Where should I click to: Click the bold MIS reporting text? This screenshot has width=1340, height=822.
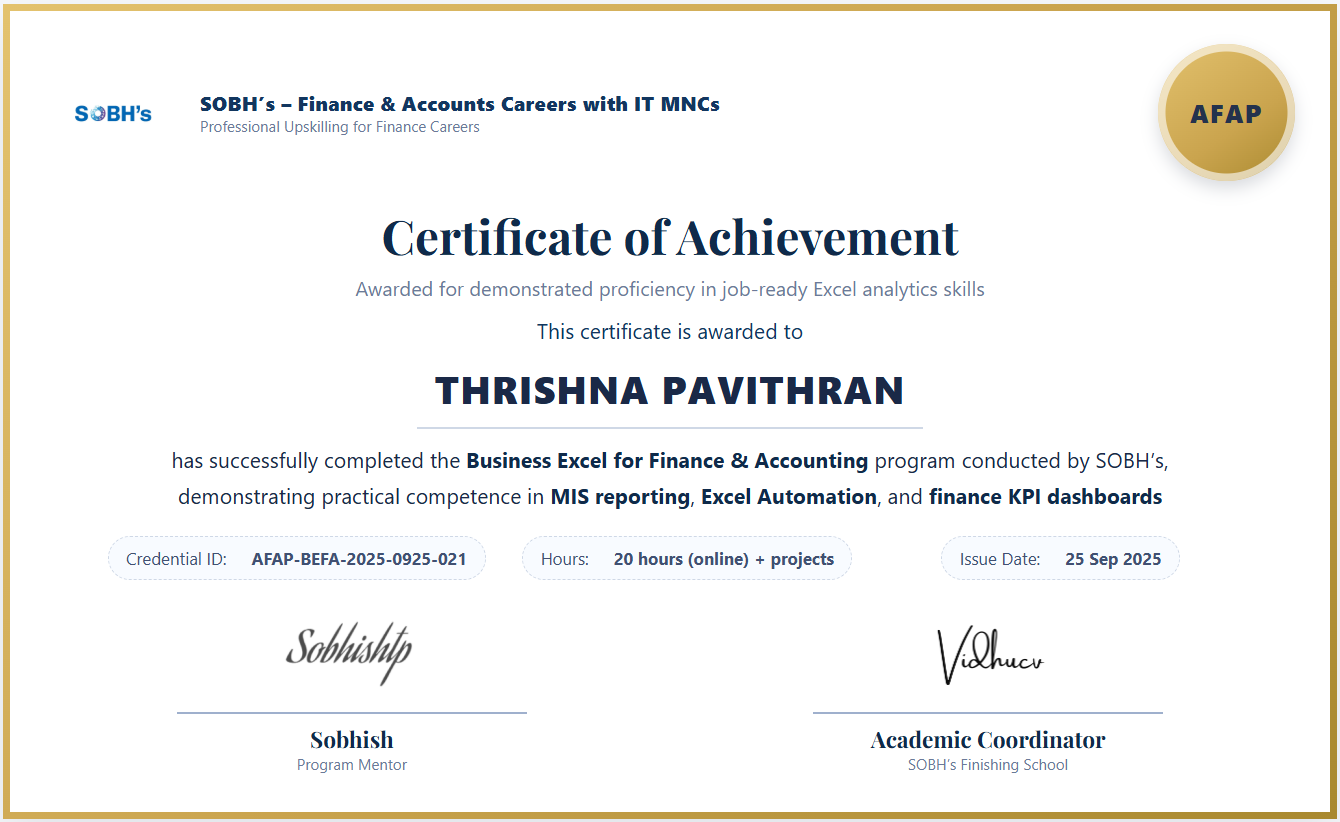click(620, 497)
